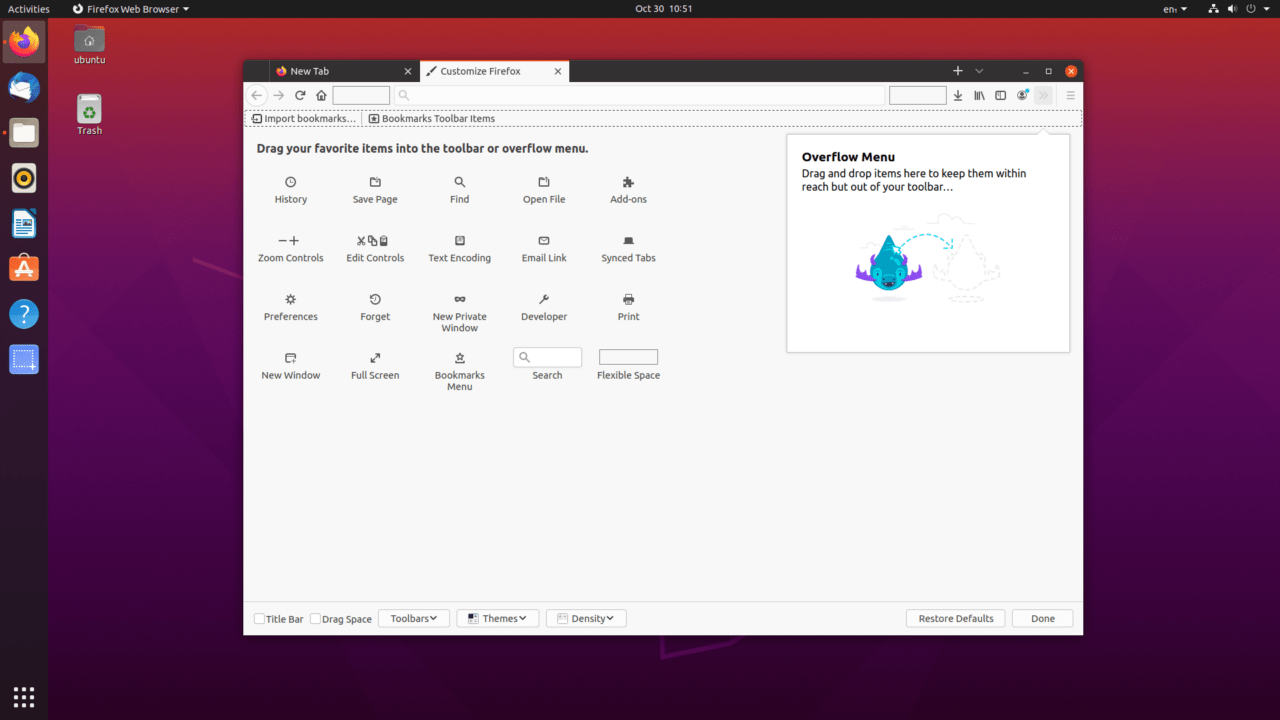Click the overflow menu chevron in toolbar
Viewport: 1280px width, 720px height.
[1043, 95]
